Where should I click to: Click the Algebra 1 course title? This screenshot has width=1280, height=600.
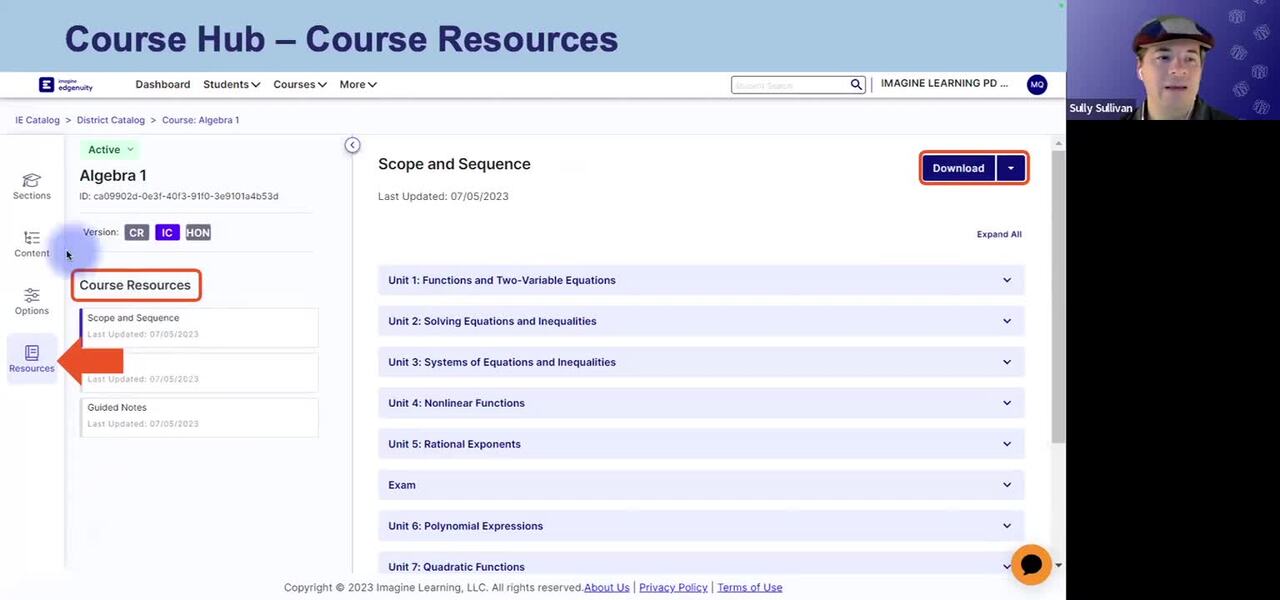113,176
